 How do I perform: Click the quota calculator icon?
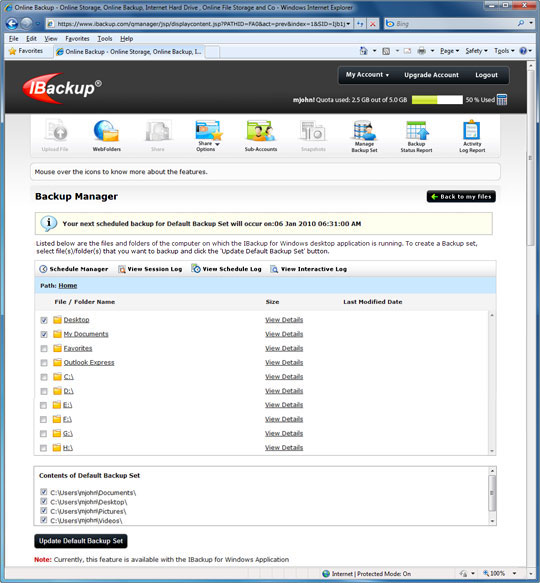(502, 100)
